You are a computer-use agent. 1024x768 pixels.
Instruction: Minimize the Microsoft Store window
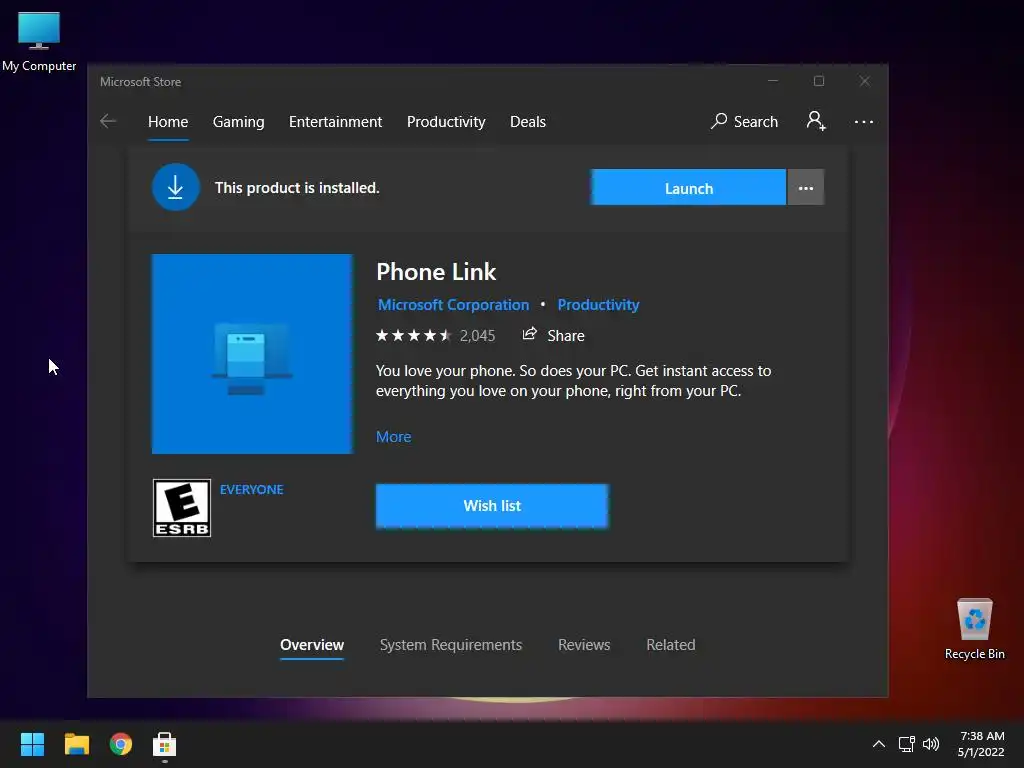point(773,81)
